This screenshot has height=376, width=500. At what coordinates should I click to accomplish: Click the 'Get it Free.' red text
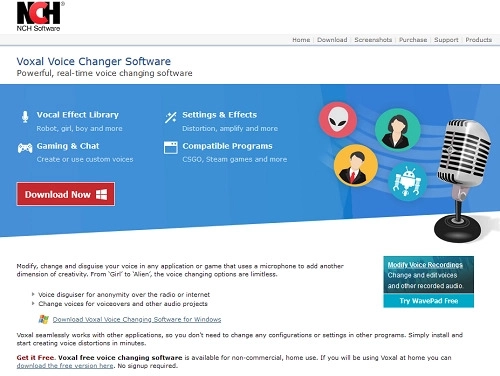coord(36,357)
